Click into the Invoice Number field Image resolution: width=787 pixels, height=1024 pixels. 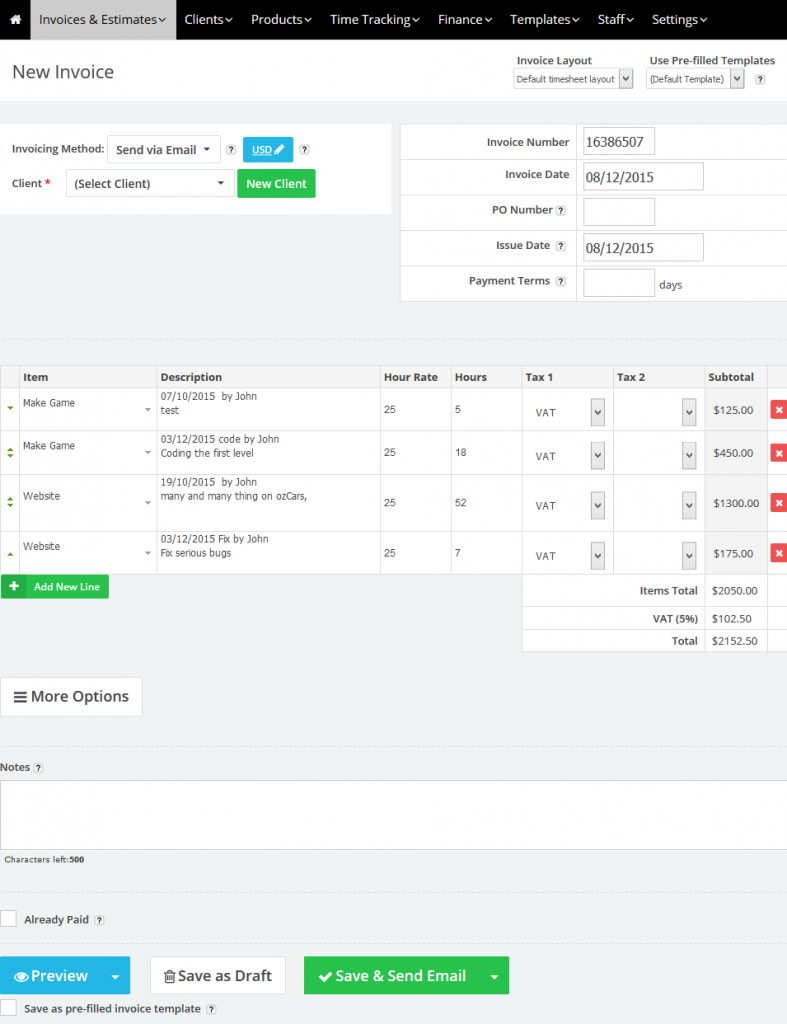(618, 142)
